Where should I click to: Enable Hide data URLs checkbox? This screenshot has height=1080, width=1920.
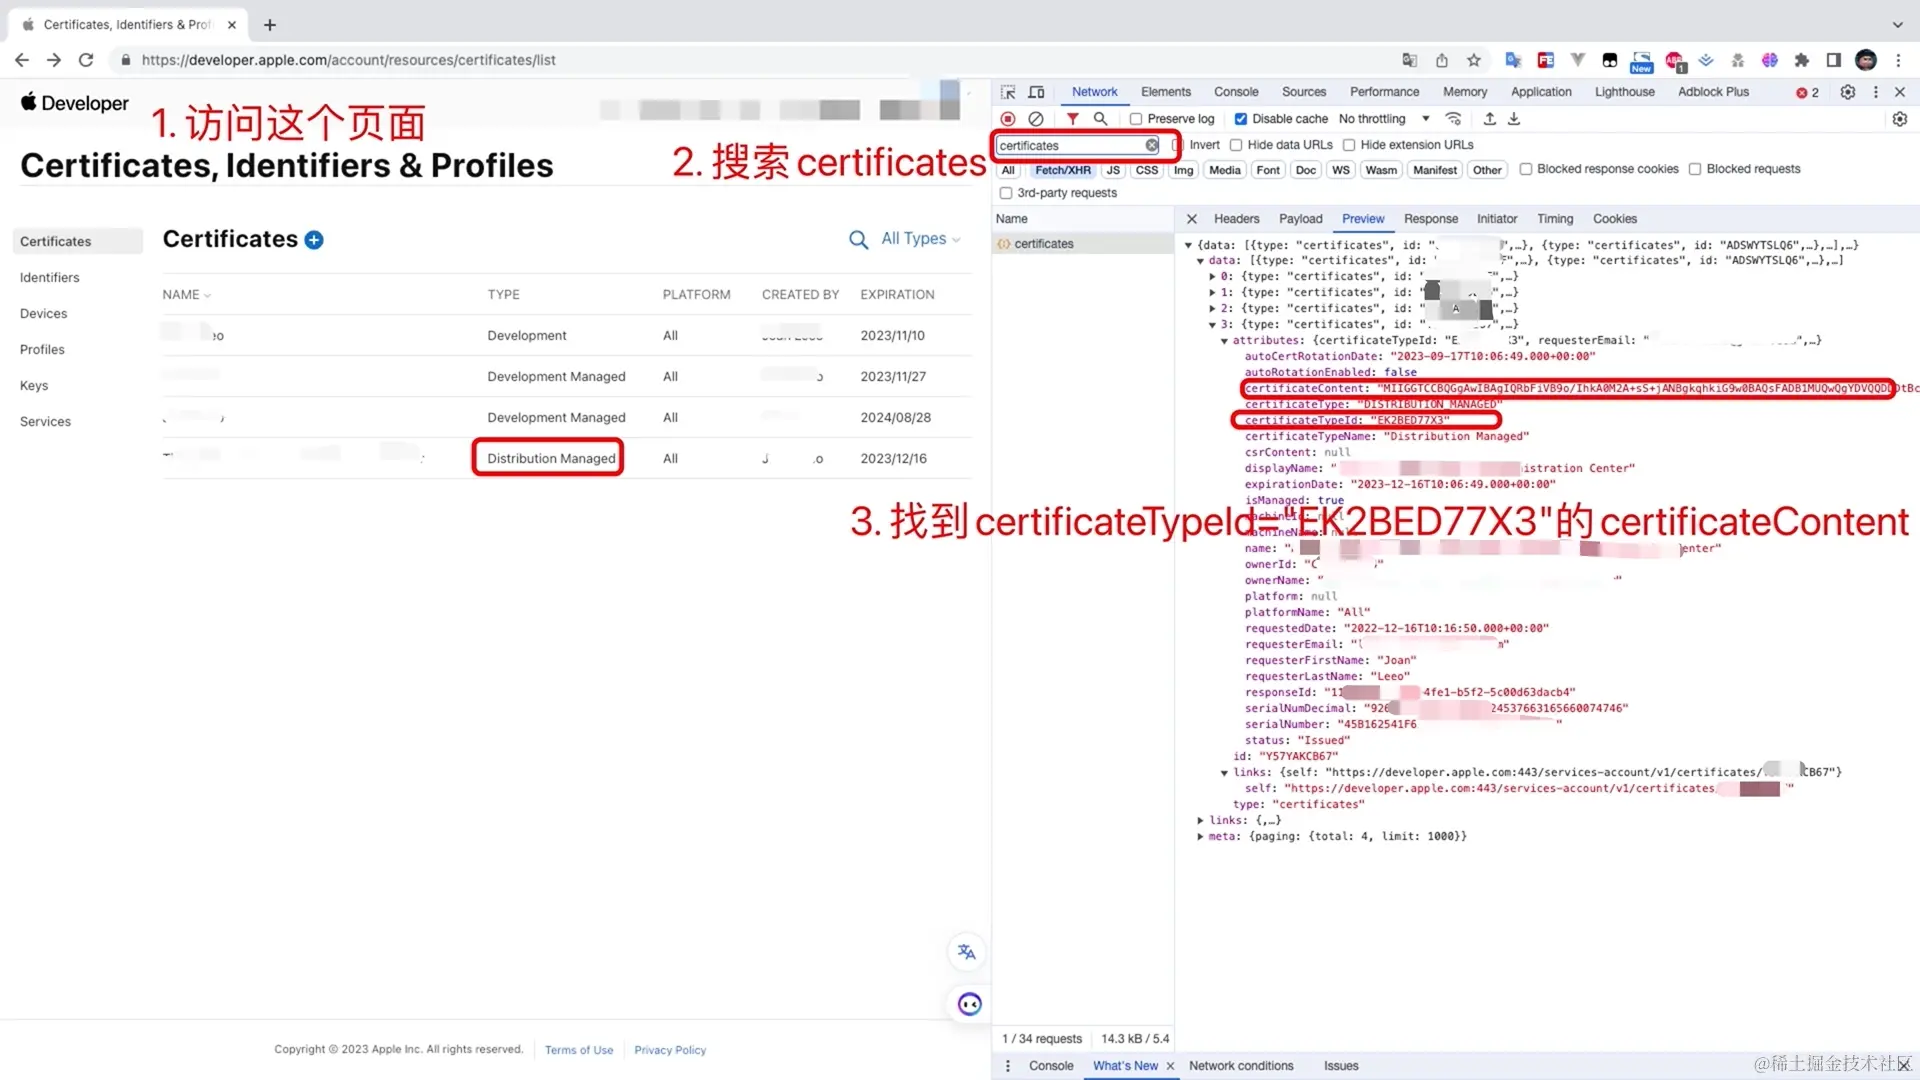(x=1236, y=145)
